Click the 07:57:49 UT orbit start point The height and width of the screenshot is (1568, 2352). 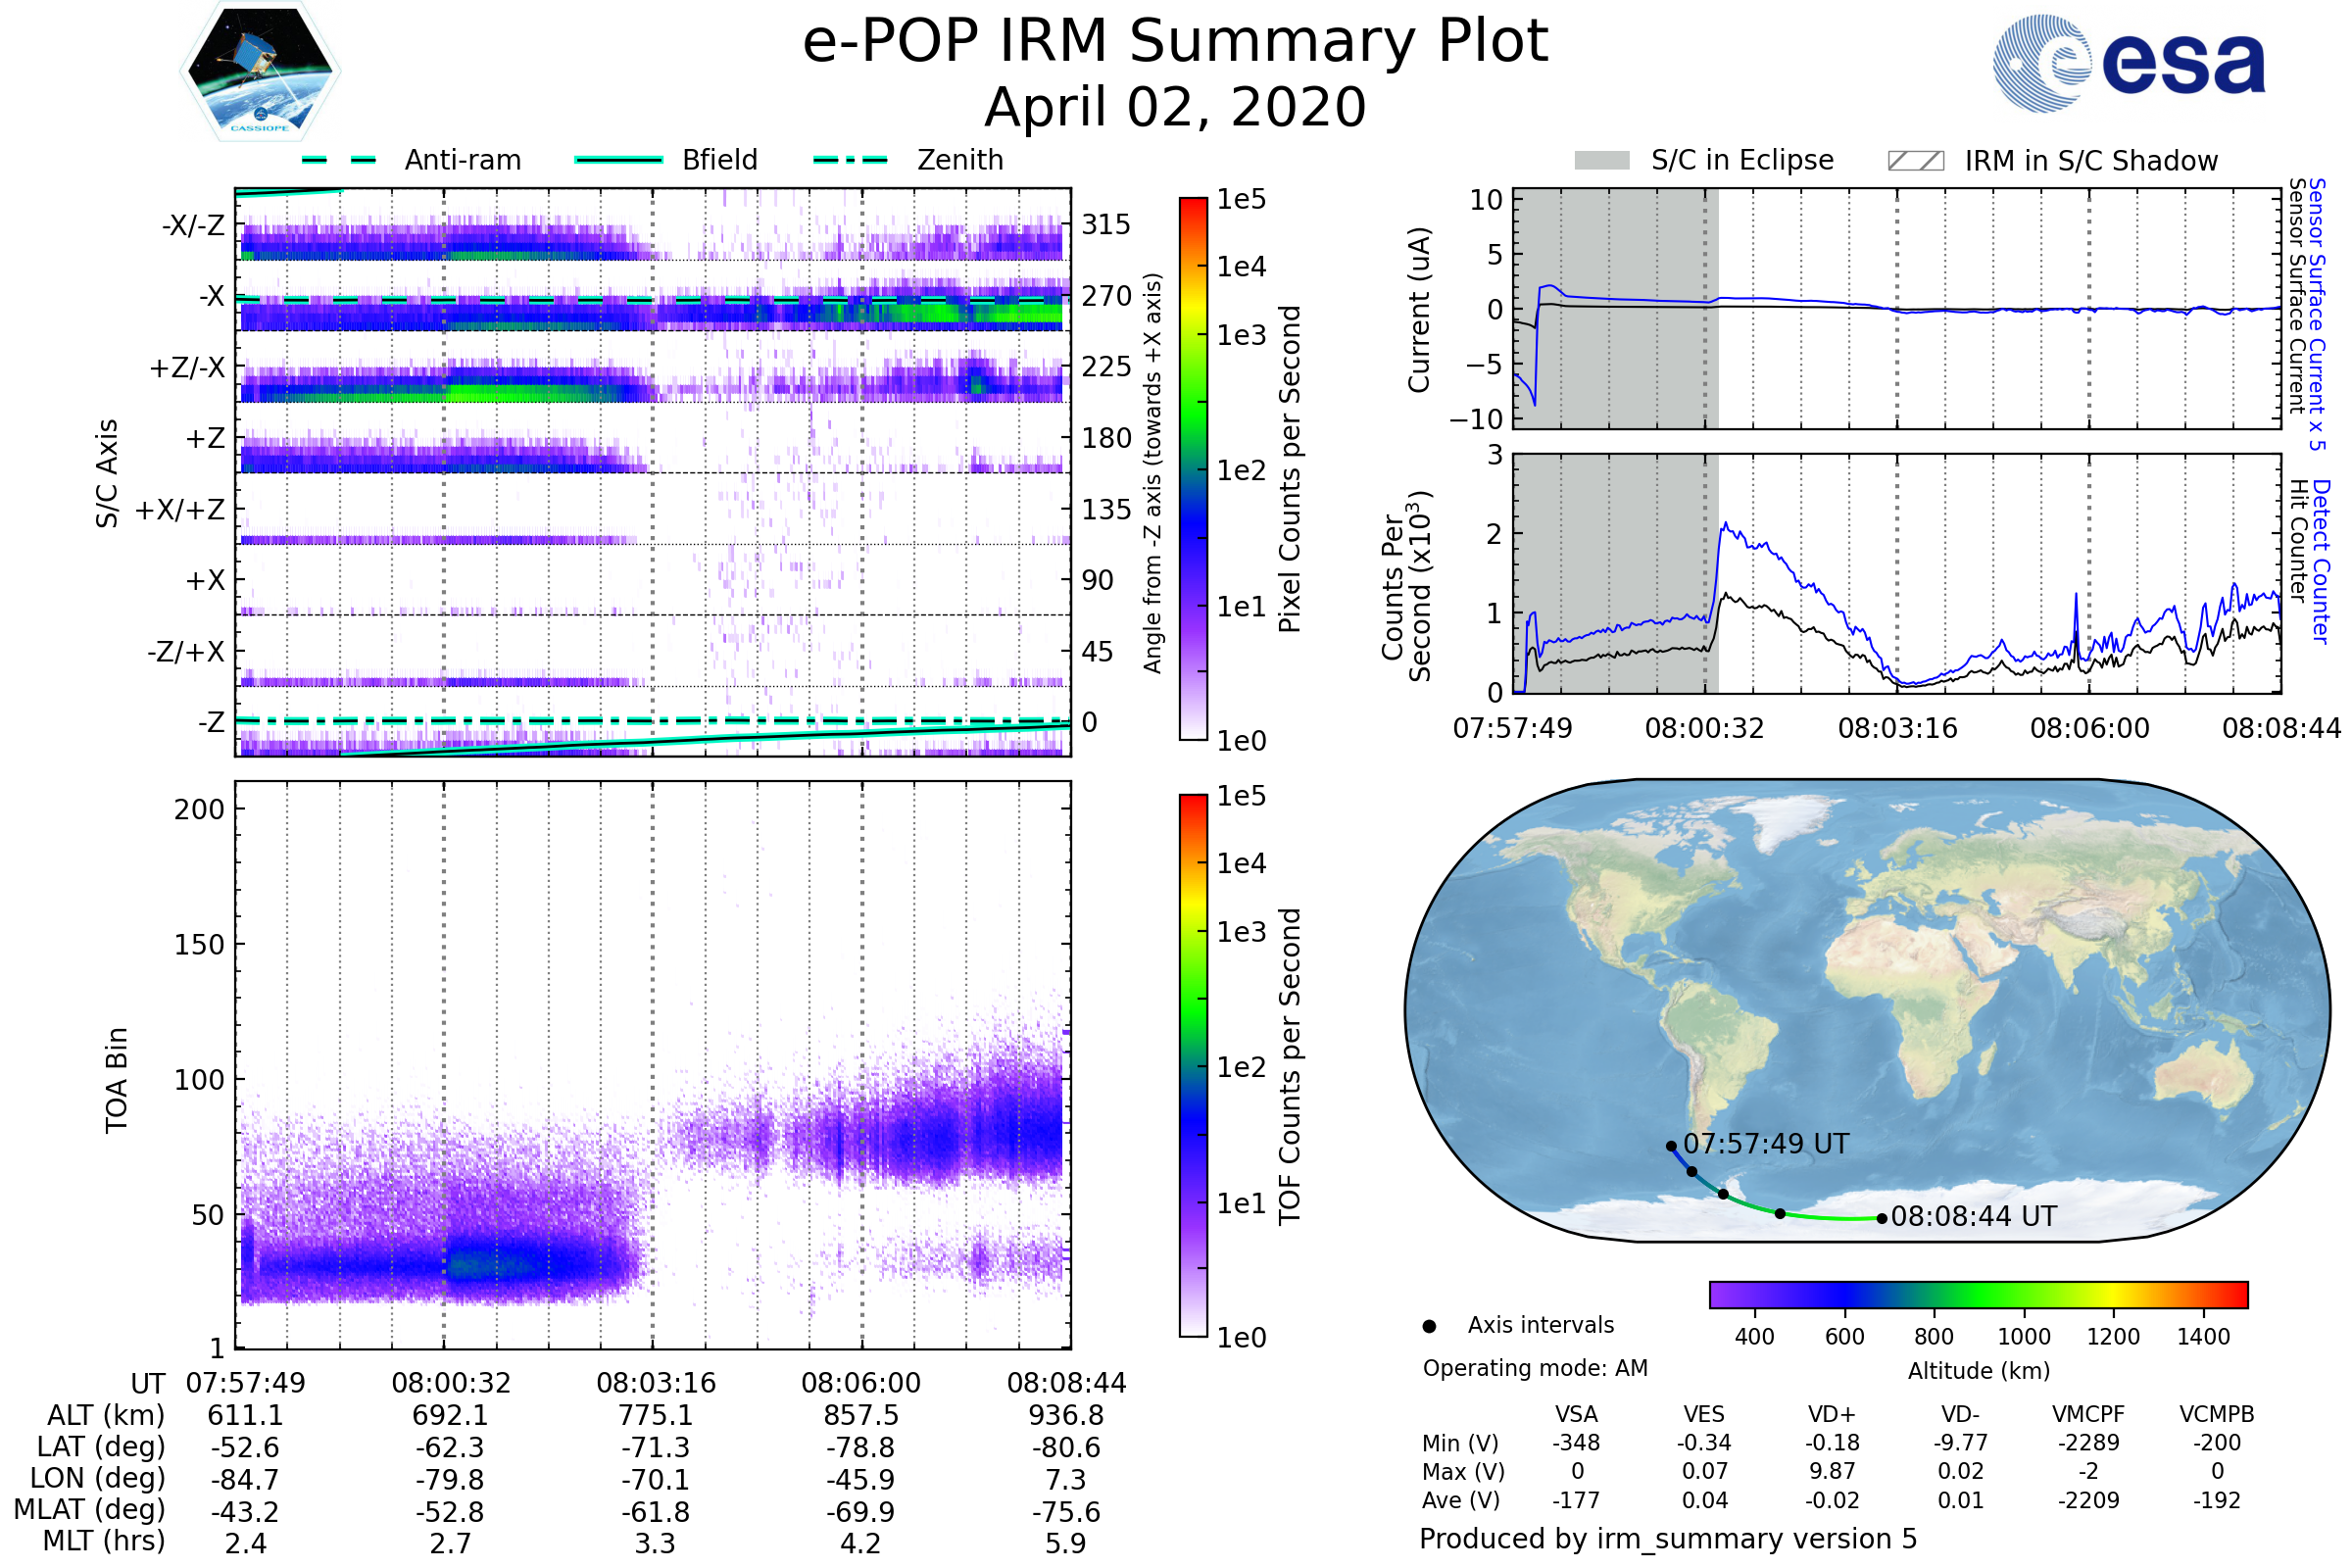tap(1671, 1146)
